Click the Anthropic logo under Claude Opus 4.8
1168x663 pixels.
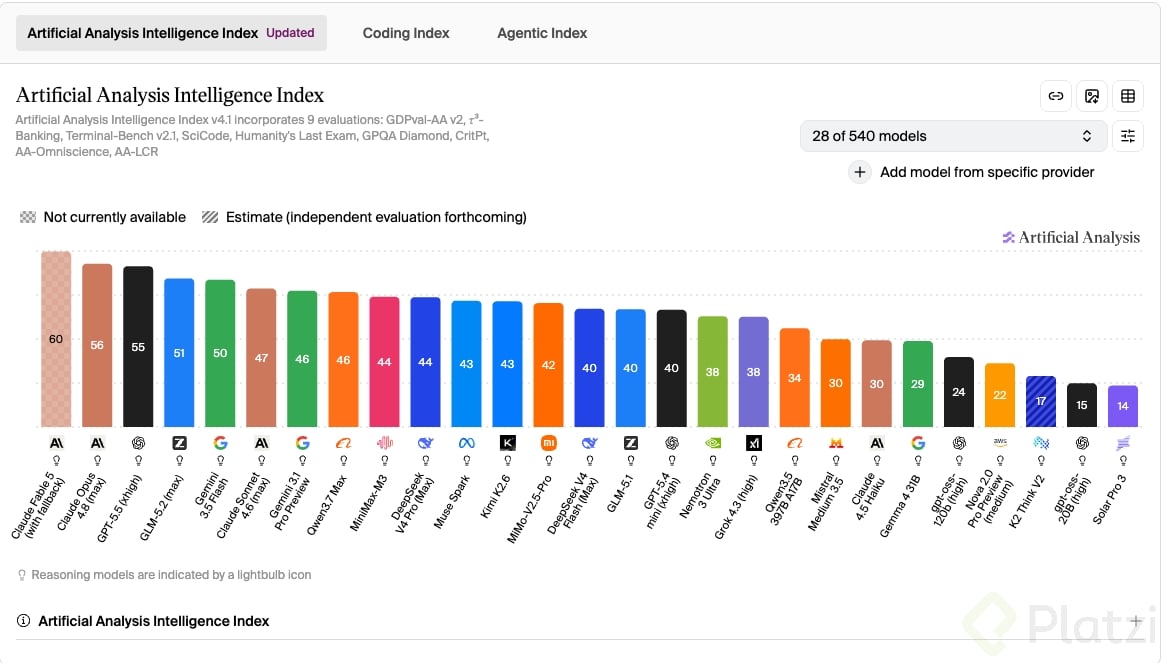click(x=97, y=442)
